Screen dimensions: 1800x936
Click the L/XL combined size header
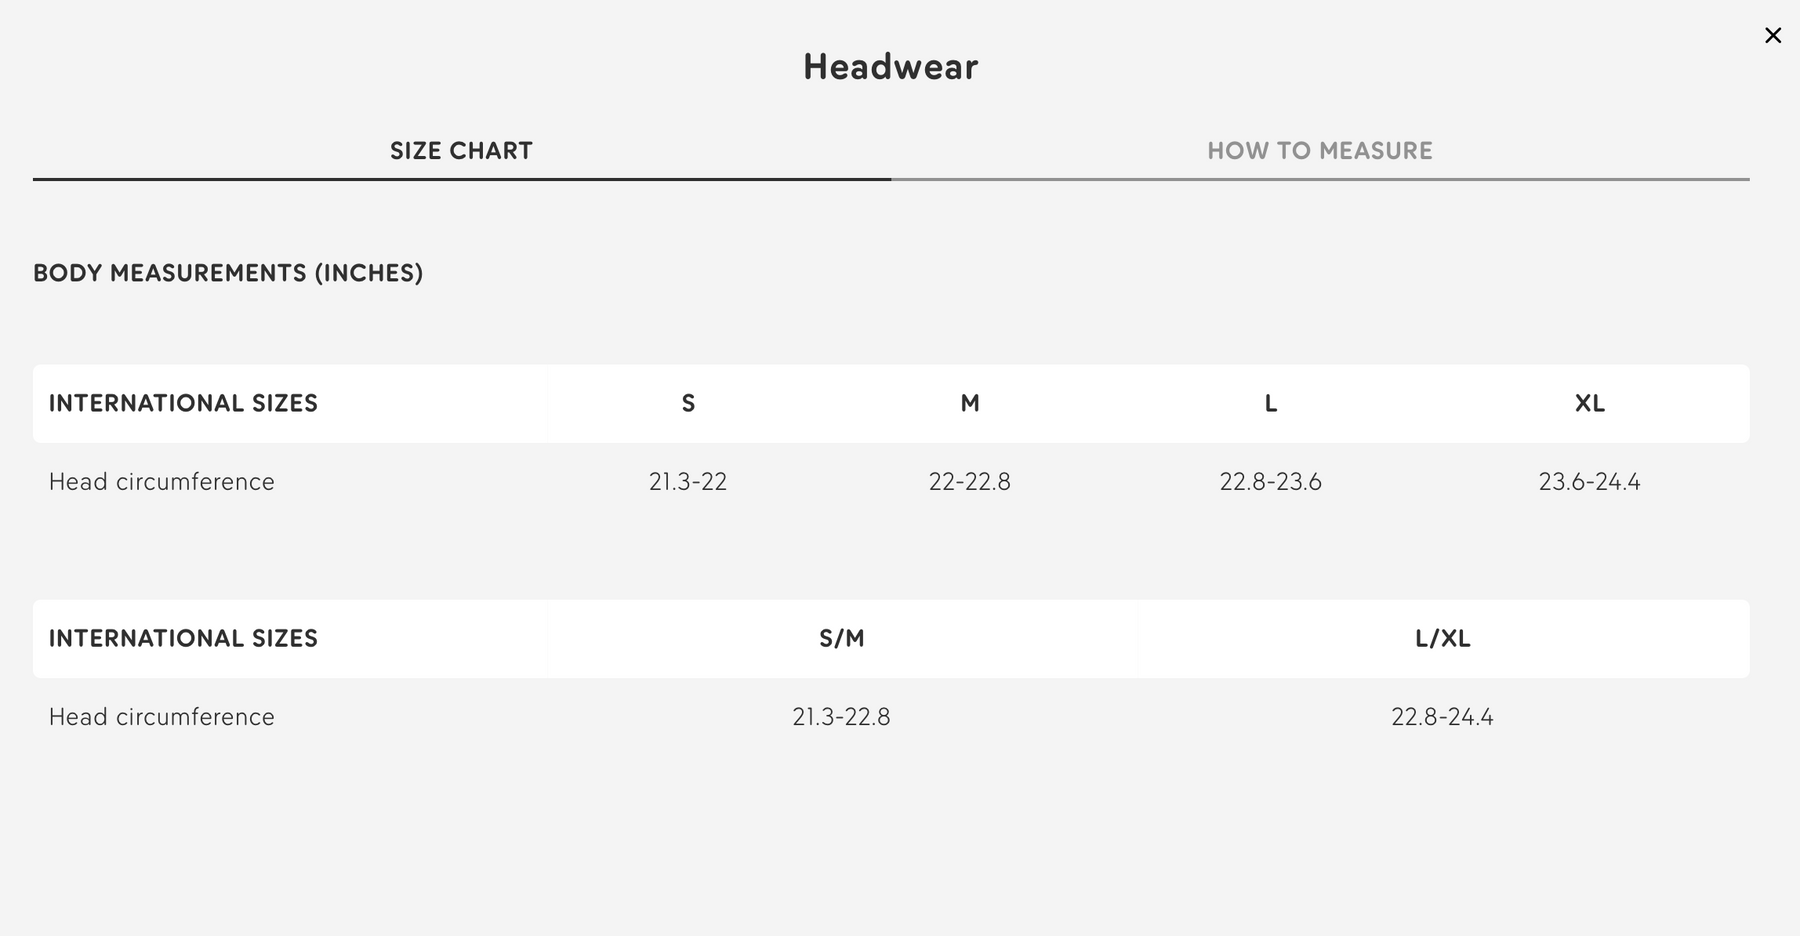(x=1442, y=639)
